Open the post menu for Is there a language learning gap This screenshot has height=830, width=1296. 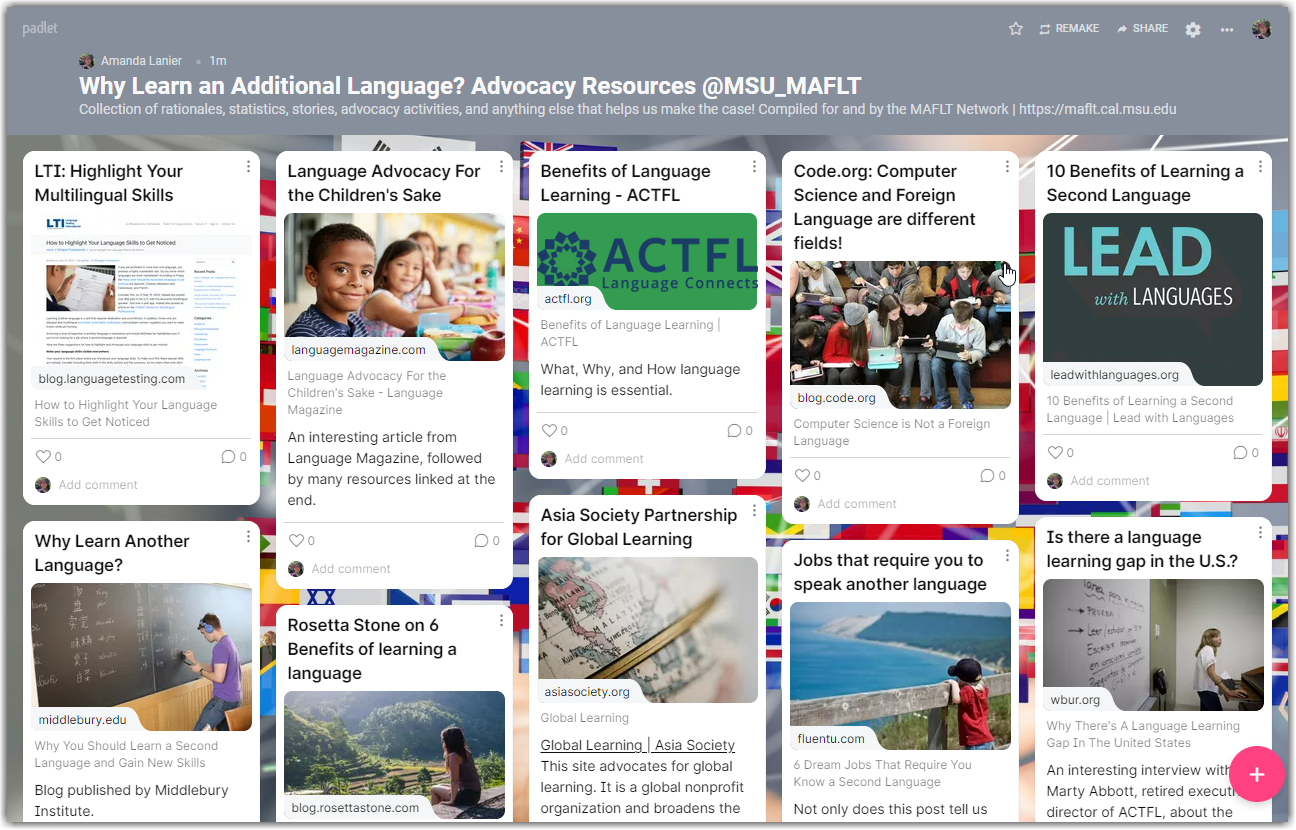tap(1260, 533)
